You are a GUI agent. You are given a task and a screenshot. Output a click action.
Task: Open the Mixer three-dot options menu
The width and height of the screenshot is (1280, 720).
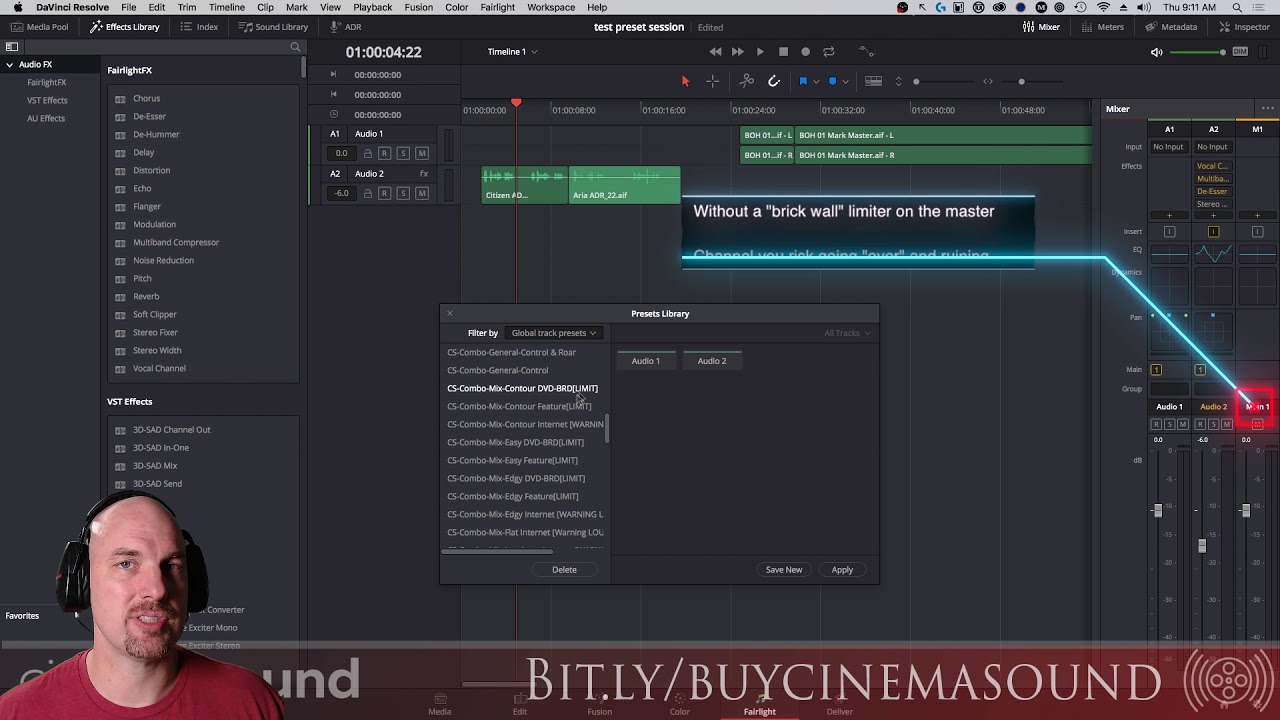click(1267, 109)
